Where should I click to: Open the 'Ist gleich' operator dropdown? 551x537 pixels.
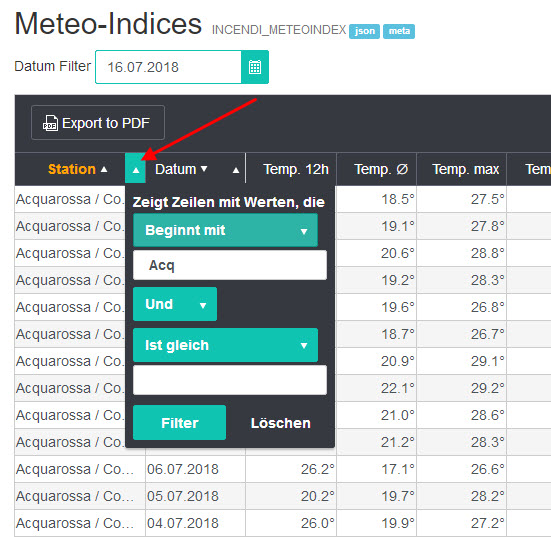pos(226,345)
